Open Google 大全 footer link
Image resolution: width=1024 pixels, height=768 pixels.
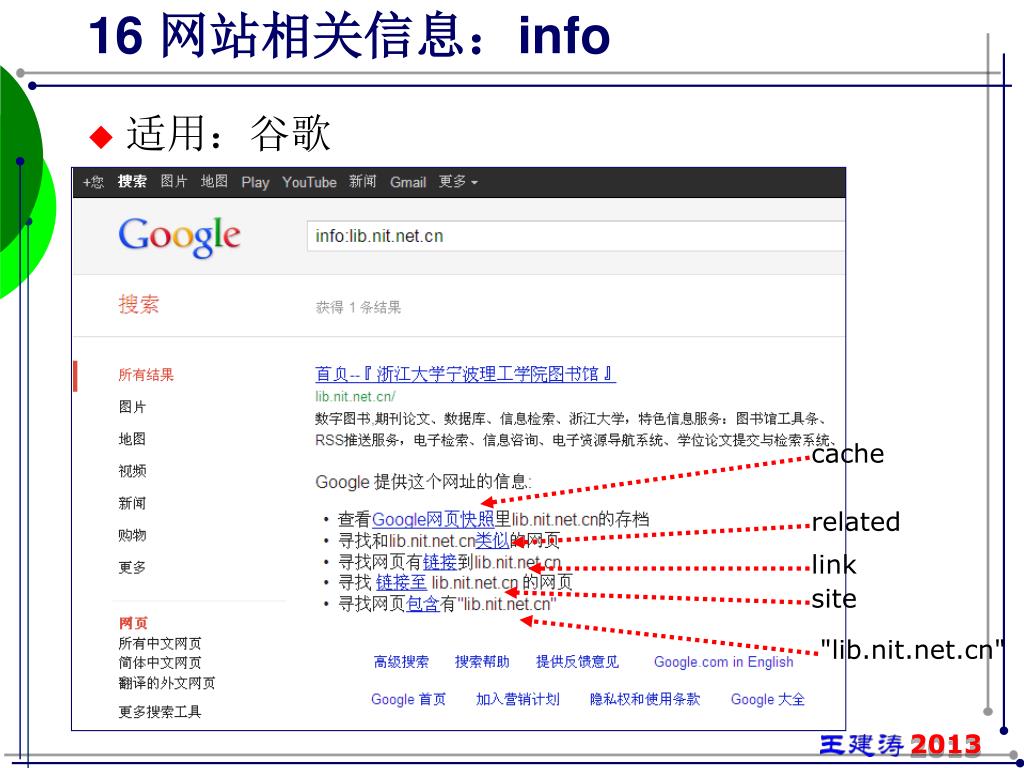pos(768,699)
